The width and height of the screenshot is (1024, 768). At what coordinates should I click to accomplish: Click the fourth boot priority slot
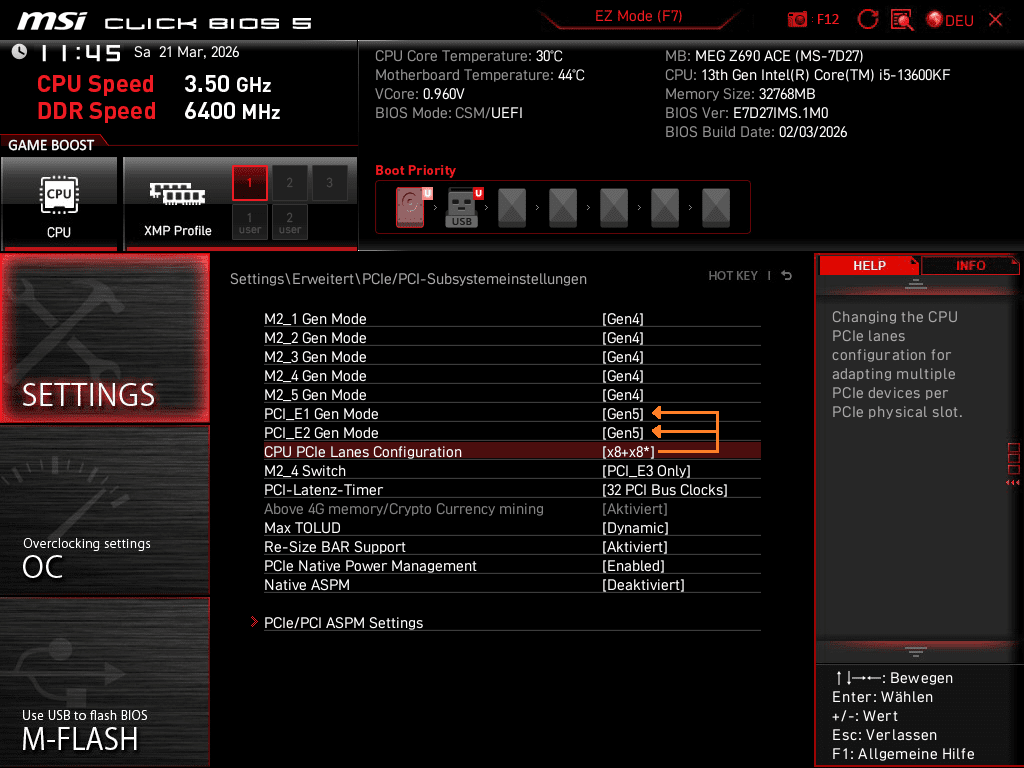pyautogui.click(x=563, y=207)
